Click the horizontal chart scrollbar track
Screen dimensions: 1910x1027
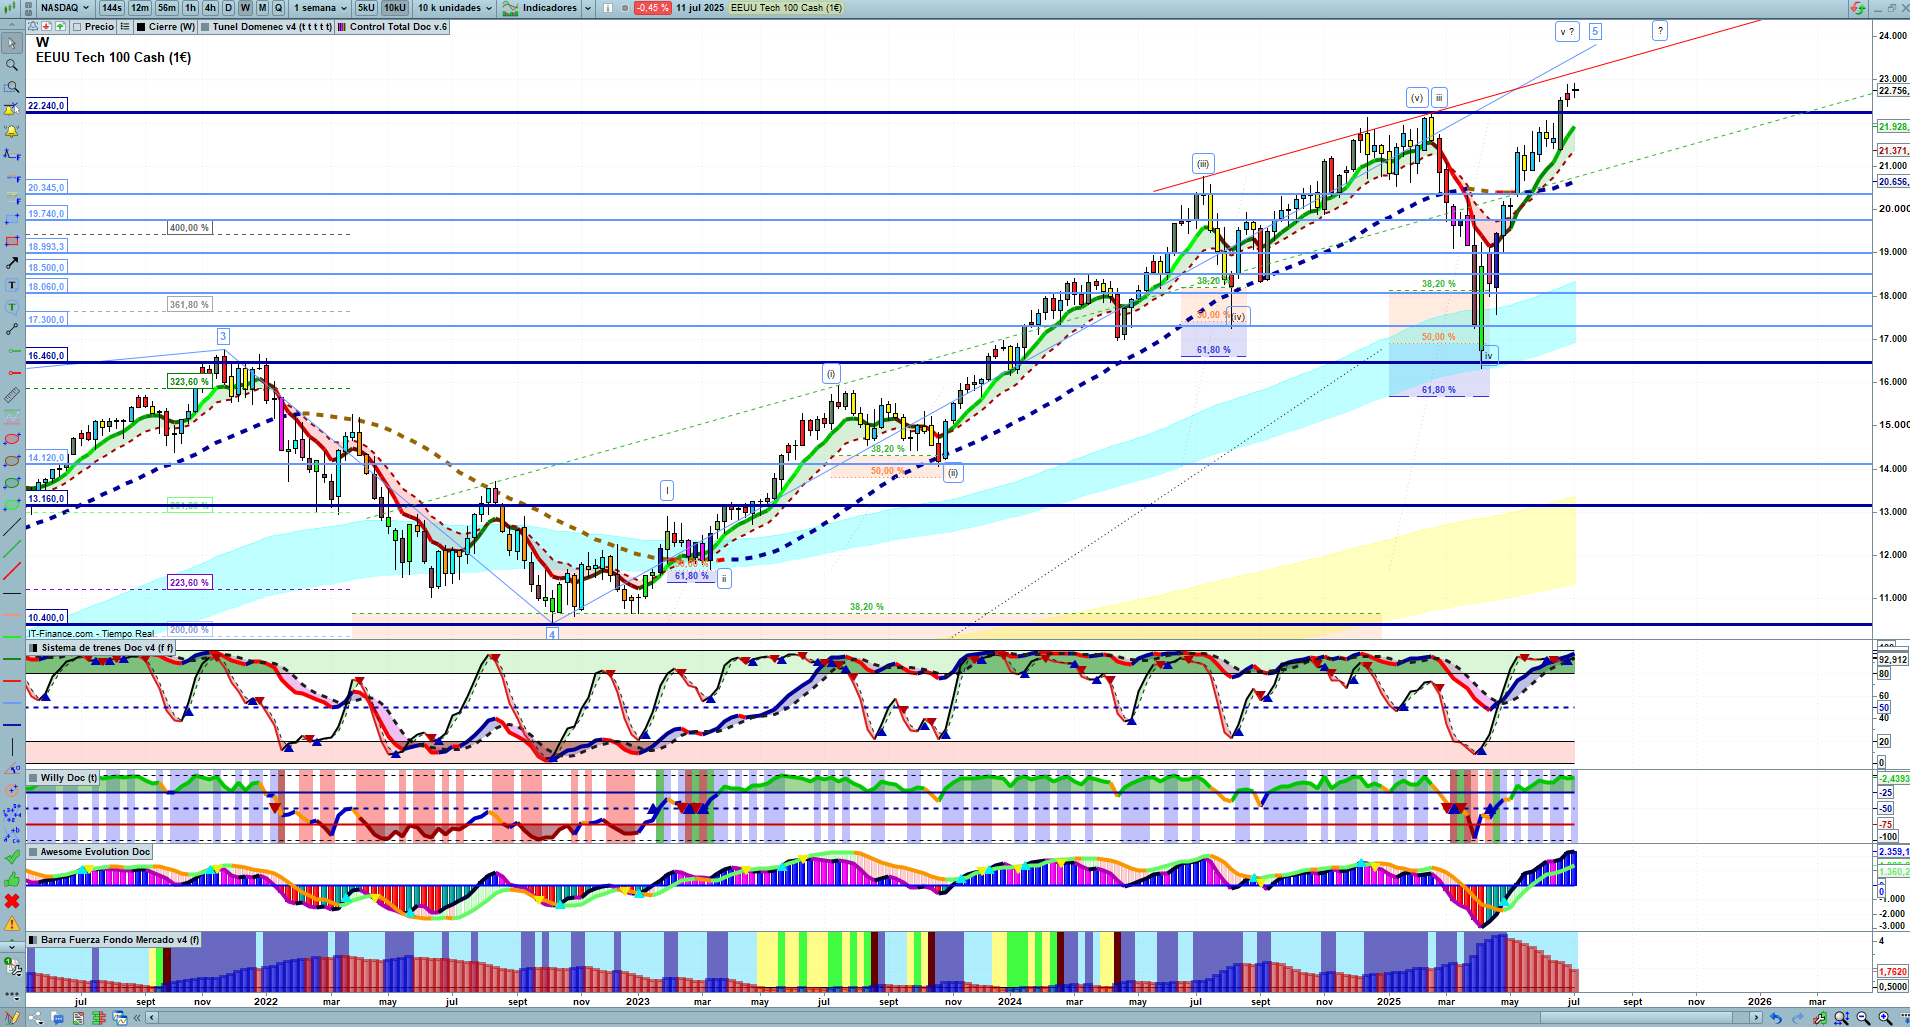[955, 1018]
